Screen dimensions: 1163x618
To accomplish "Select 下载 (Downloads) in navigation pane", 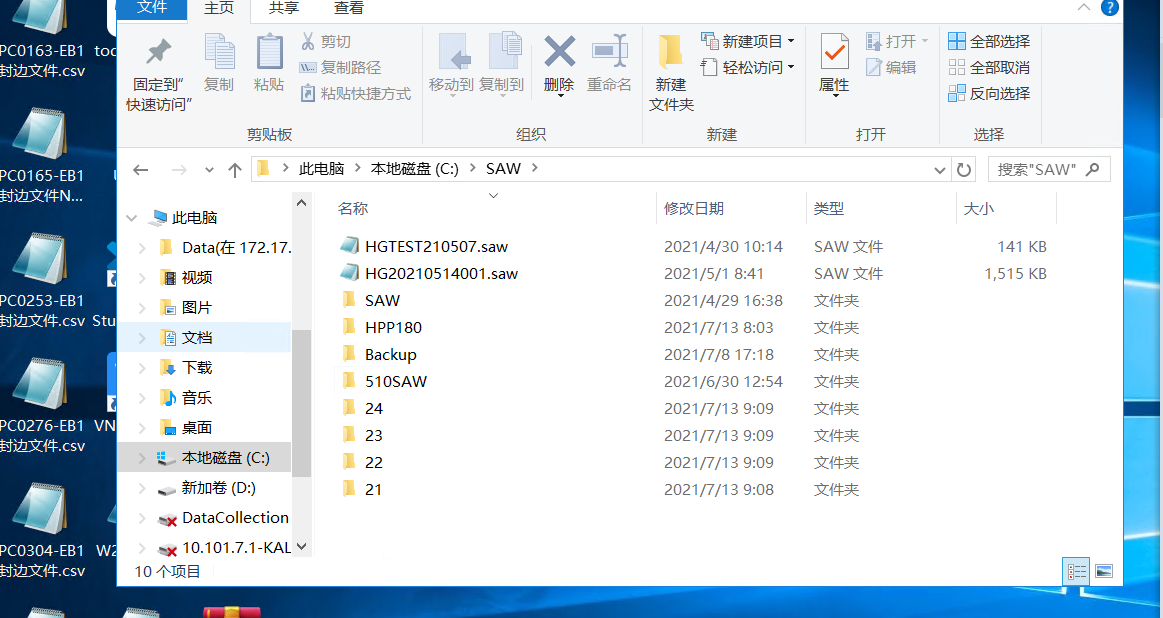I will pos(197,368).
